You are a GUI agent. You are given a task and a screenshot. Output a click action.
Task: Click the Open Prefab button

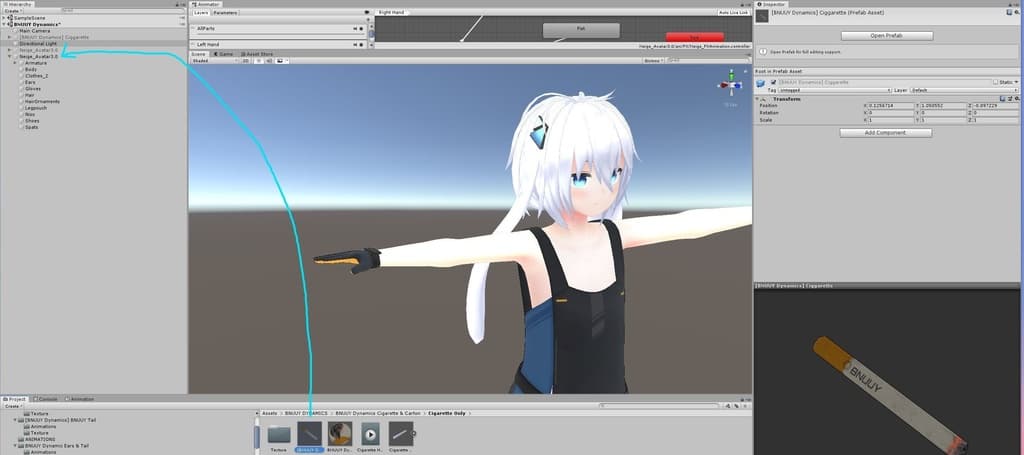pyautogui.click(x=886, y=35)
